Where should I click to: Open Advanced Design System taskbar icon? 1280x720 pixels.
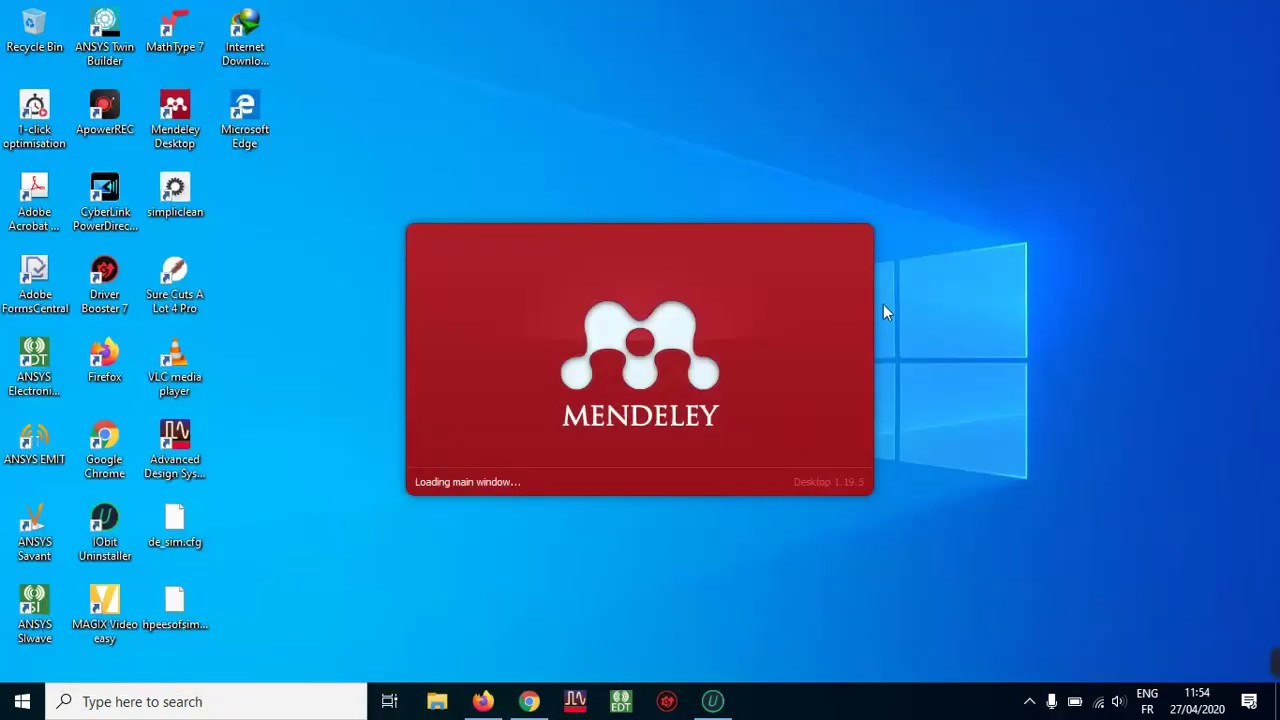point(575,701)
